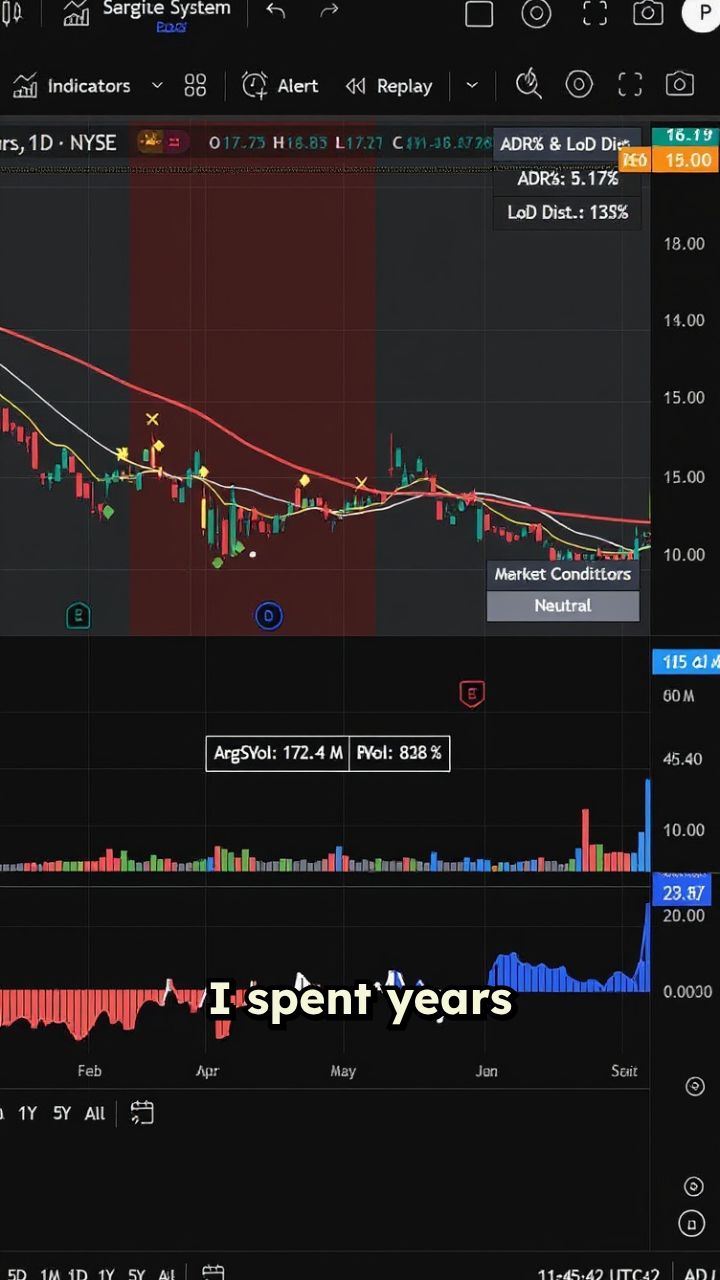Click the orange 15.00 price label
This screenshot has width=720, height=1280.
pos(684,160)
